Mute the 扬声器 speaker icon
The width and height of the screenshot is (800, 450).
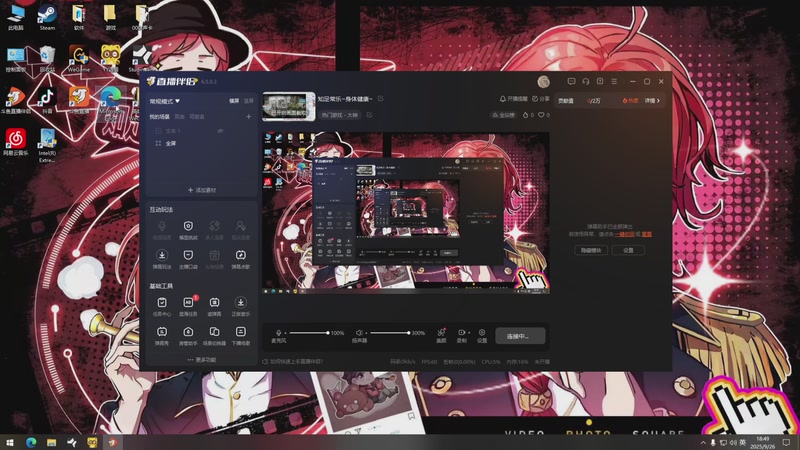point(359,333)
